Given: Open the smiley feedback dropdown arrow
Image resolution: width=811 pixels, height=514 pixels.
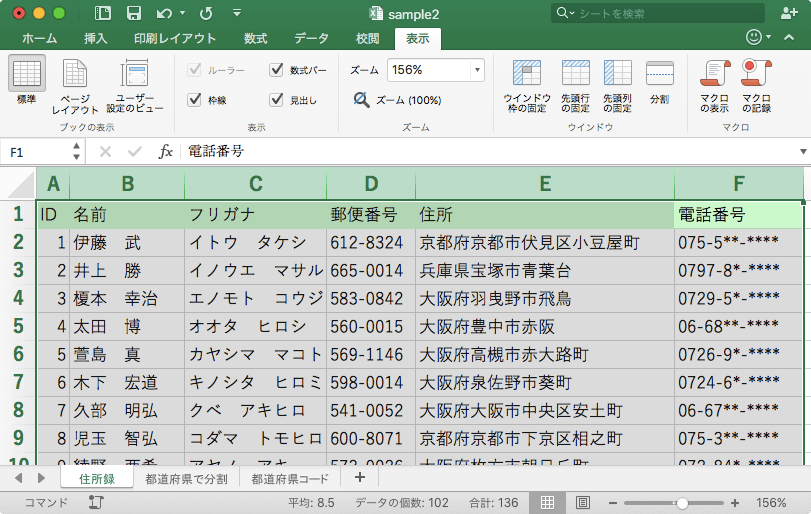Looking at the screenshot, I should coord(769,37).
